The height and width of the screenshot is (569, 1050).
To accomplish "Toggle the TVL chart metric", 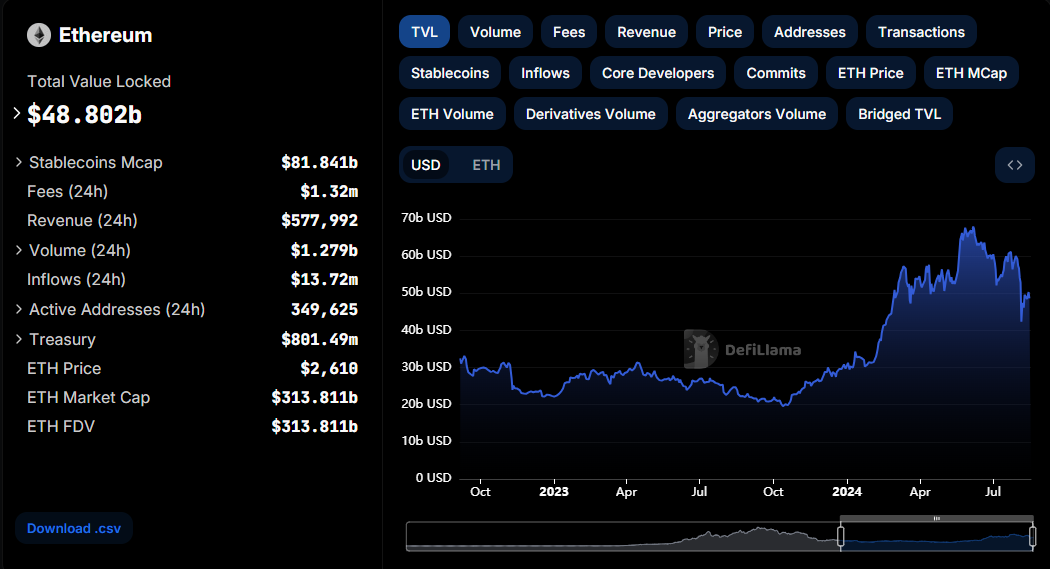I will 425,32.
